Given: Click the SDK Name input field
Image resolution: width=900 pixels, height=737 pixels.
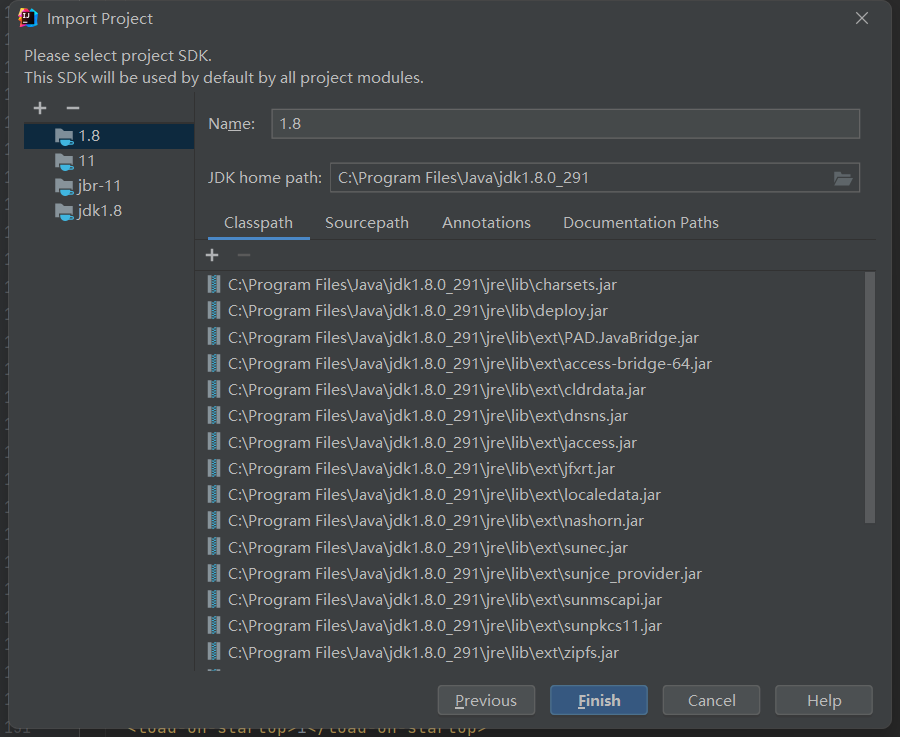Looking at the screenshot, I should pyautogui.click(x=565, y=124).
